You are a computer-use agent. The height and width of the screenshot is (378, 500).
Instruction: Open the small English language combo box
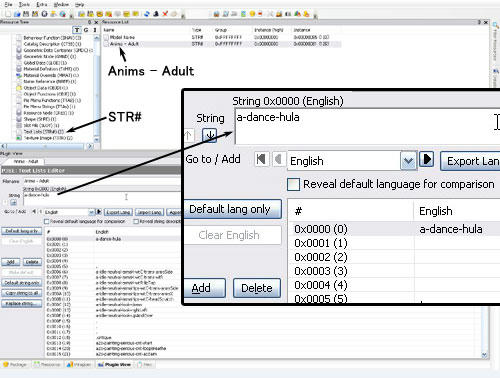pyautogui.click(x=69, y=212)
